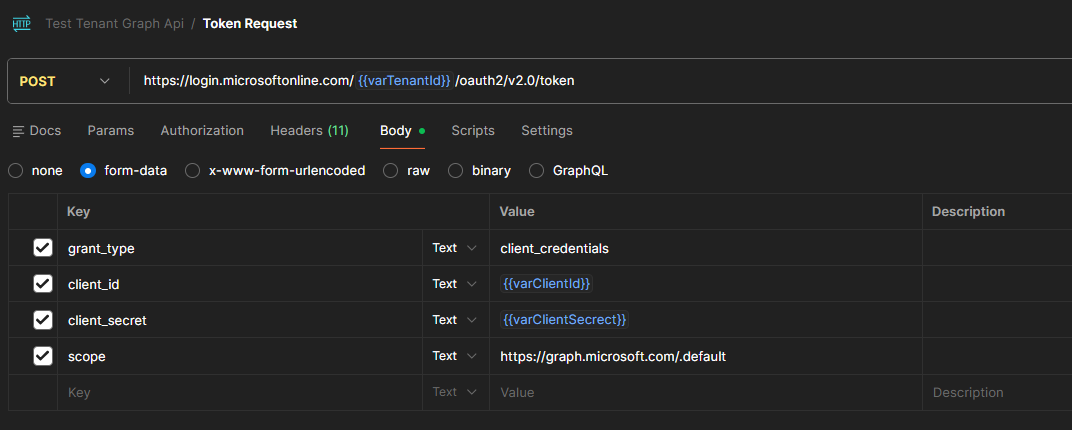Switch to the Authorization tab
Image resolution: width=1072 pixels, height=430 pixels.
coord(202,131)
